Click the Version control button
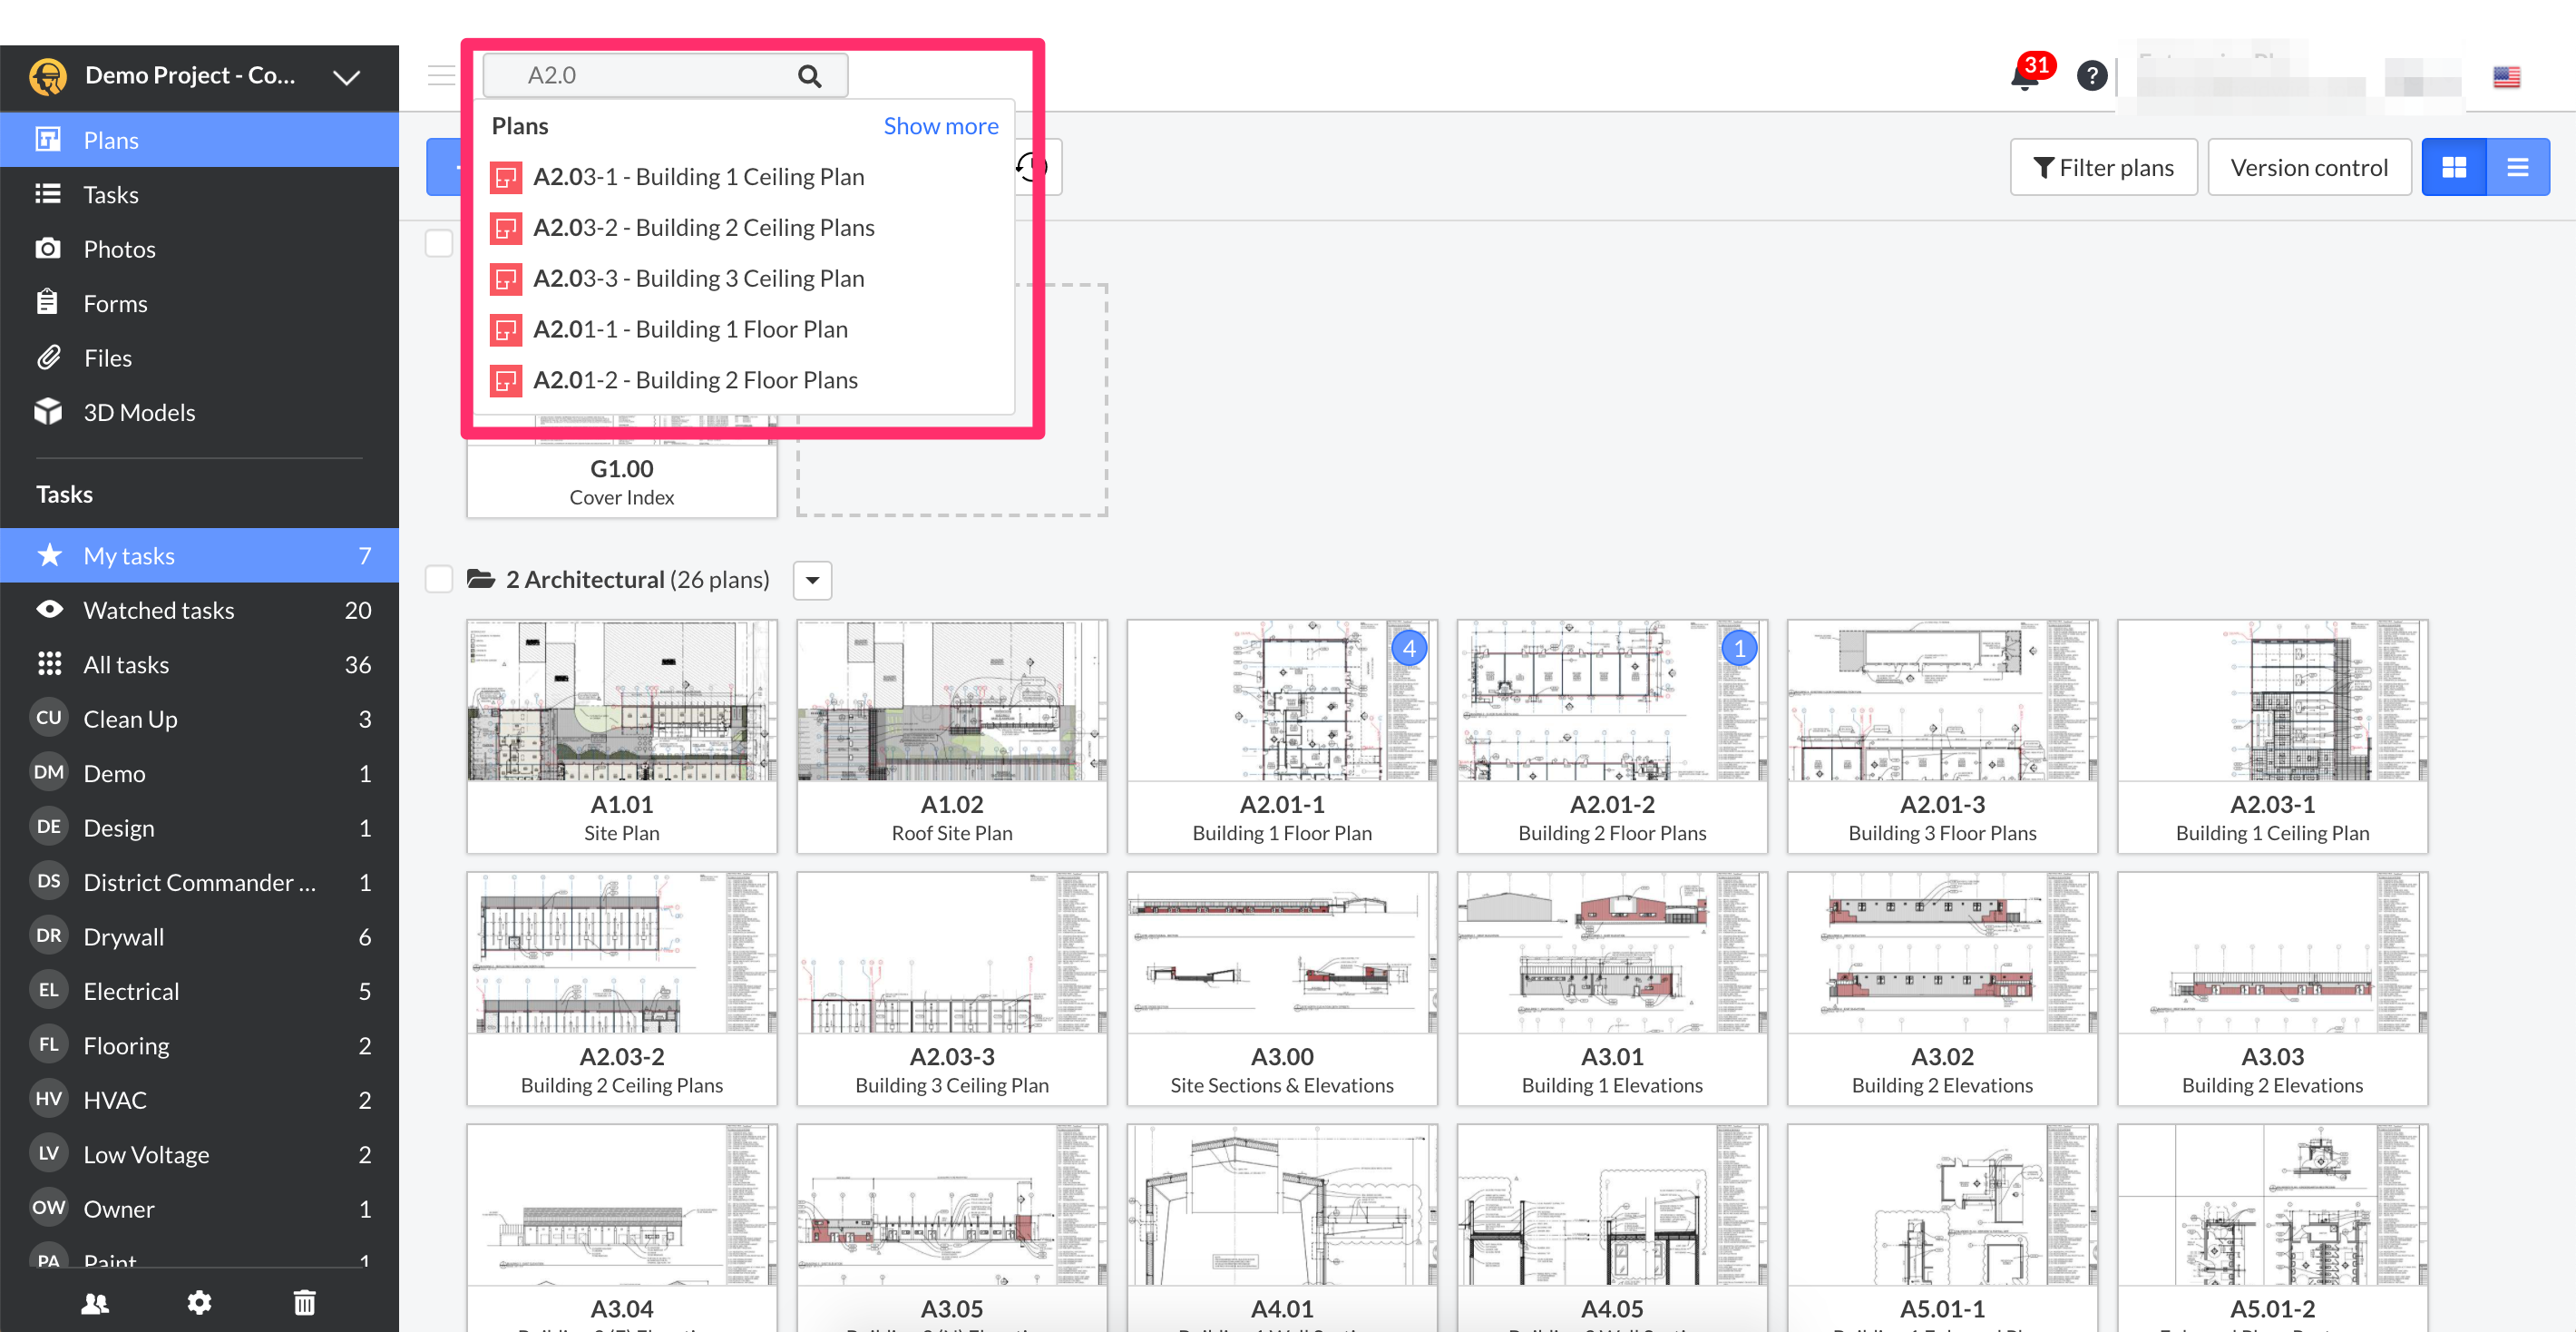The width and height of the screenshot is (2576, 1332). coord(2310,166)
